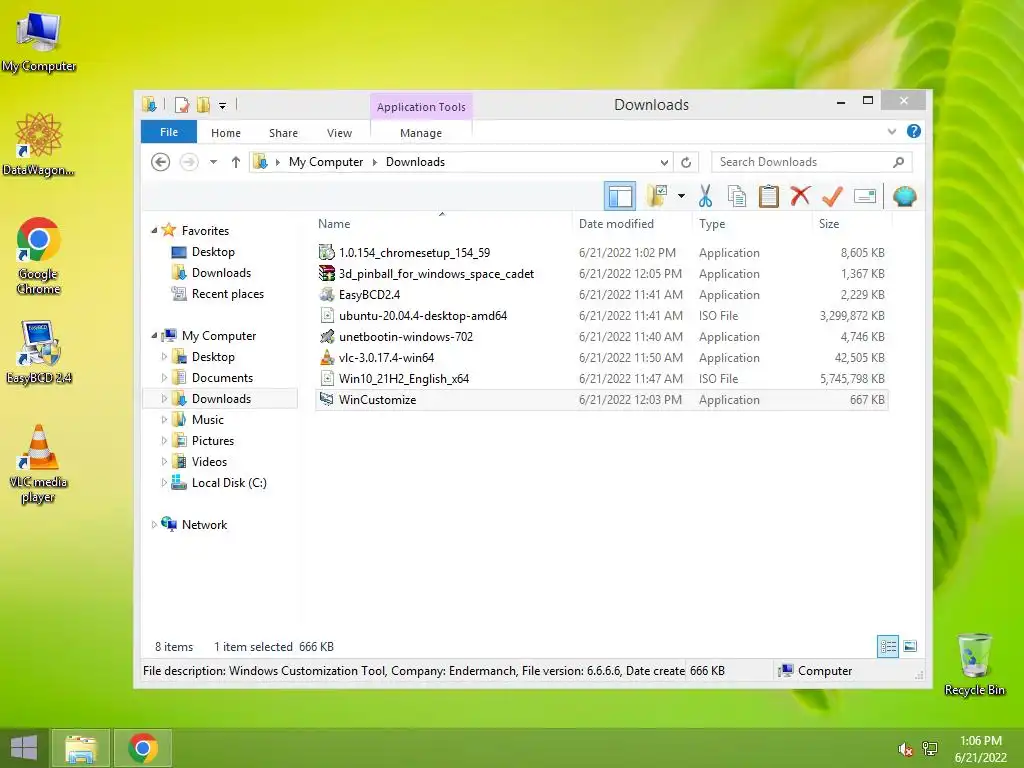Sort files by Size column header
This screenshot has height=768, width=1024.
[829, 224]
